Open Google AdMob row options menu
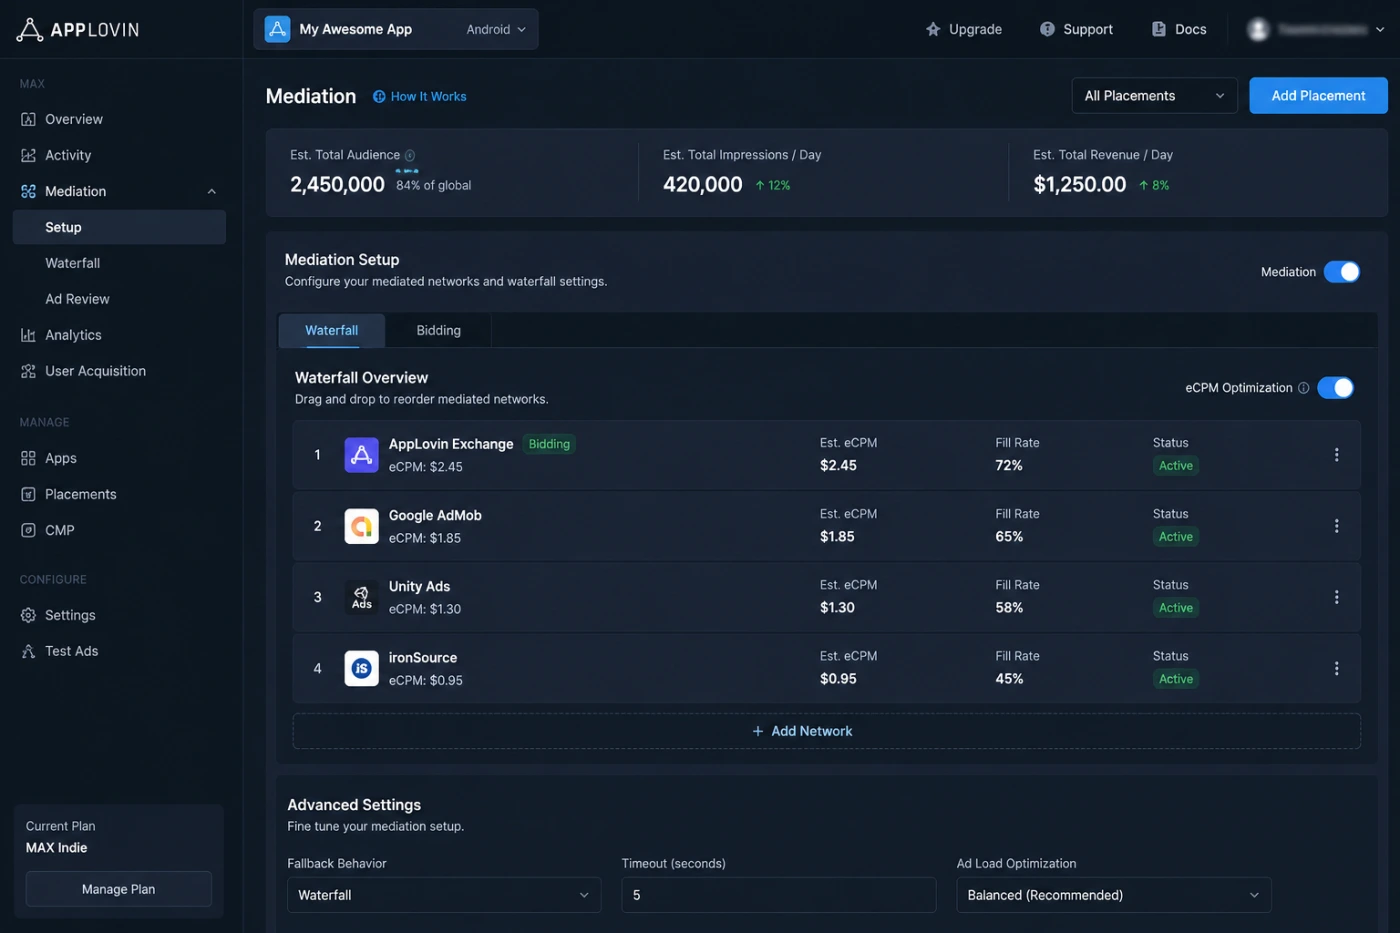The width and height of the screenshot is (1400, 933). 1336,526
